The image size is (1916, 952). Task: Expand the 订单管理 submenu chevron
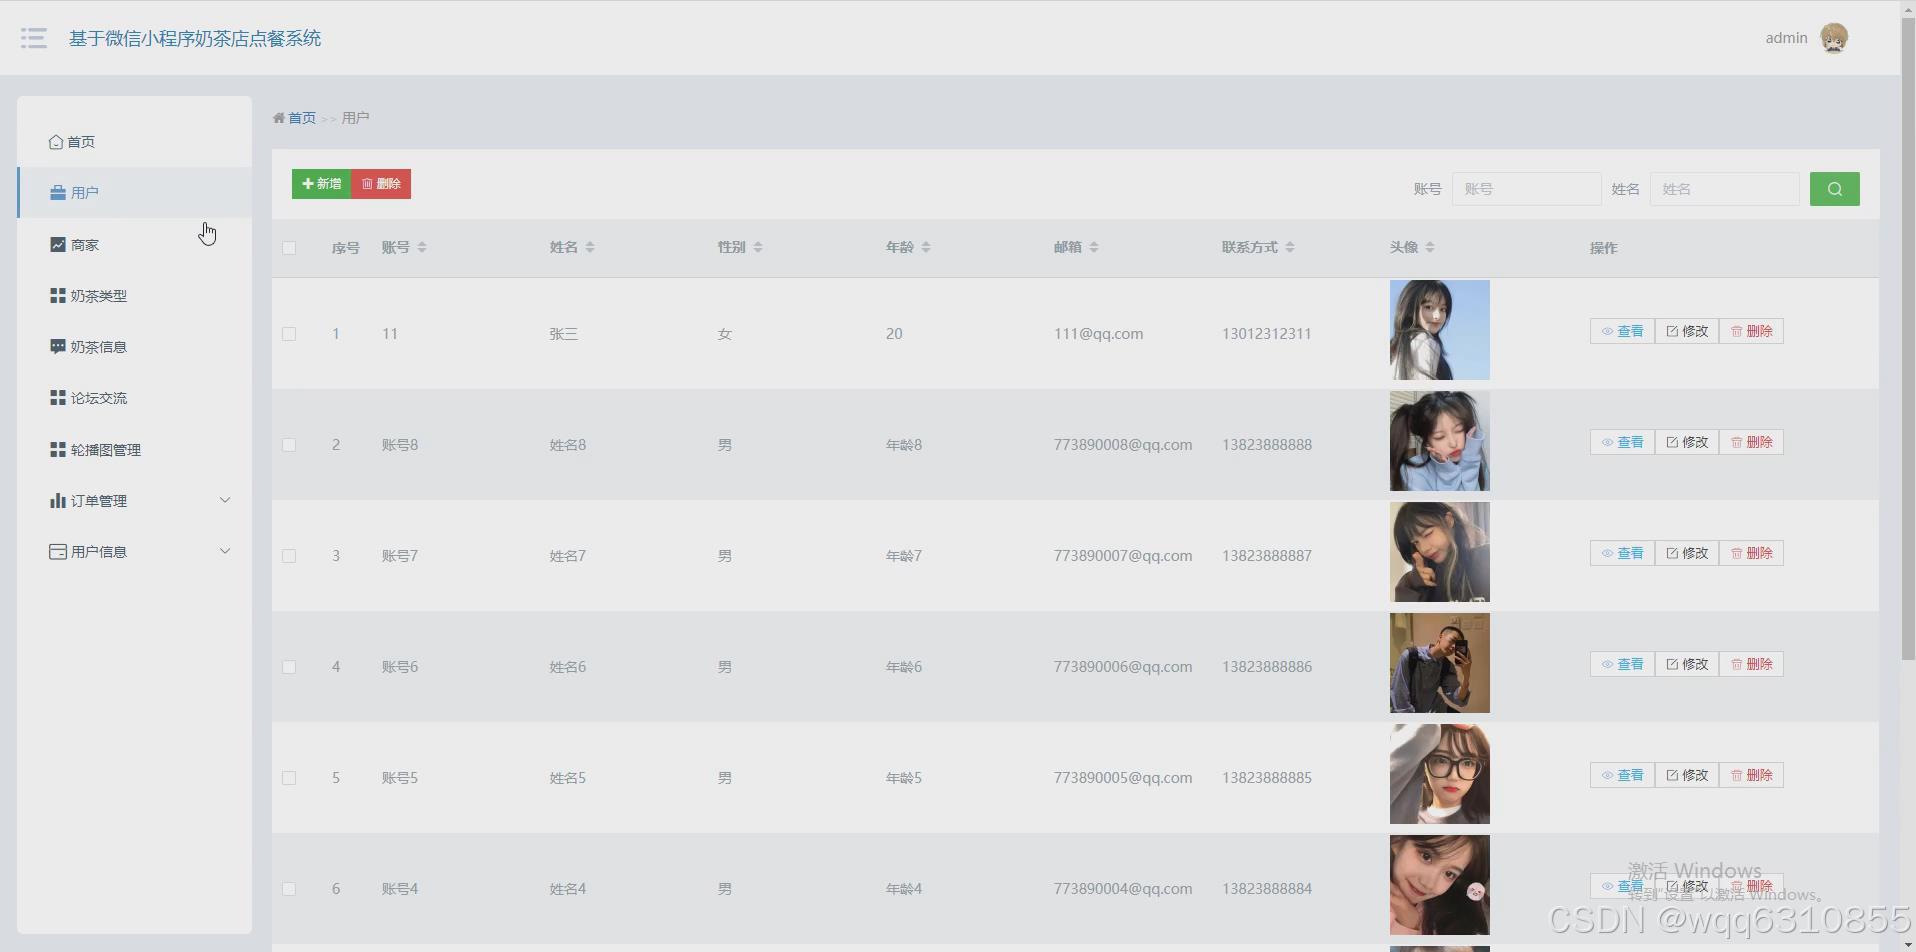pyautogui.click(x=225, y=500)
